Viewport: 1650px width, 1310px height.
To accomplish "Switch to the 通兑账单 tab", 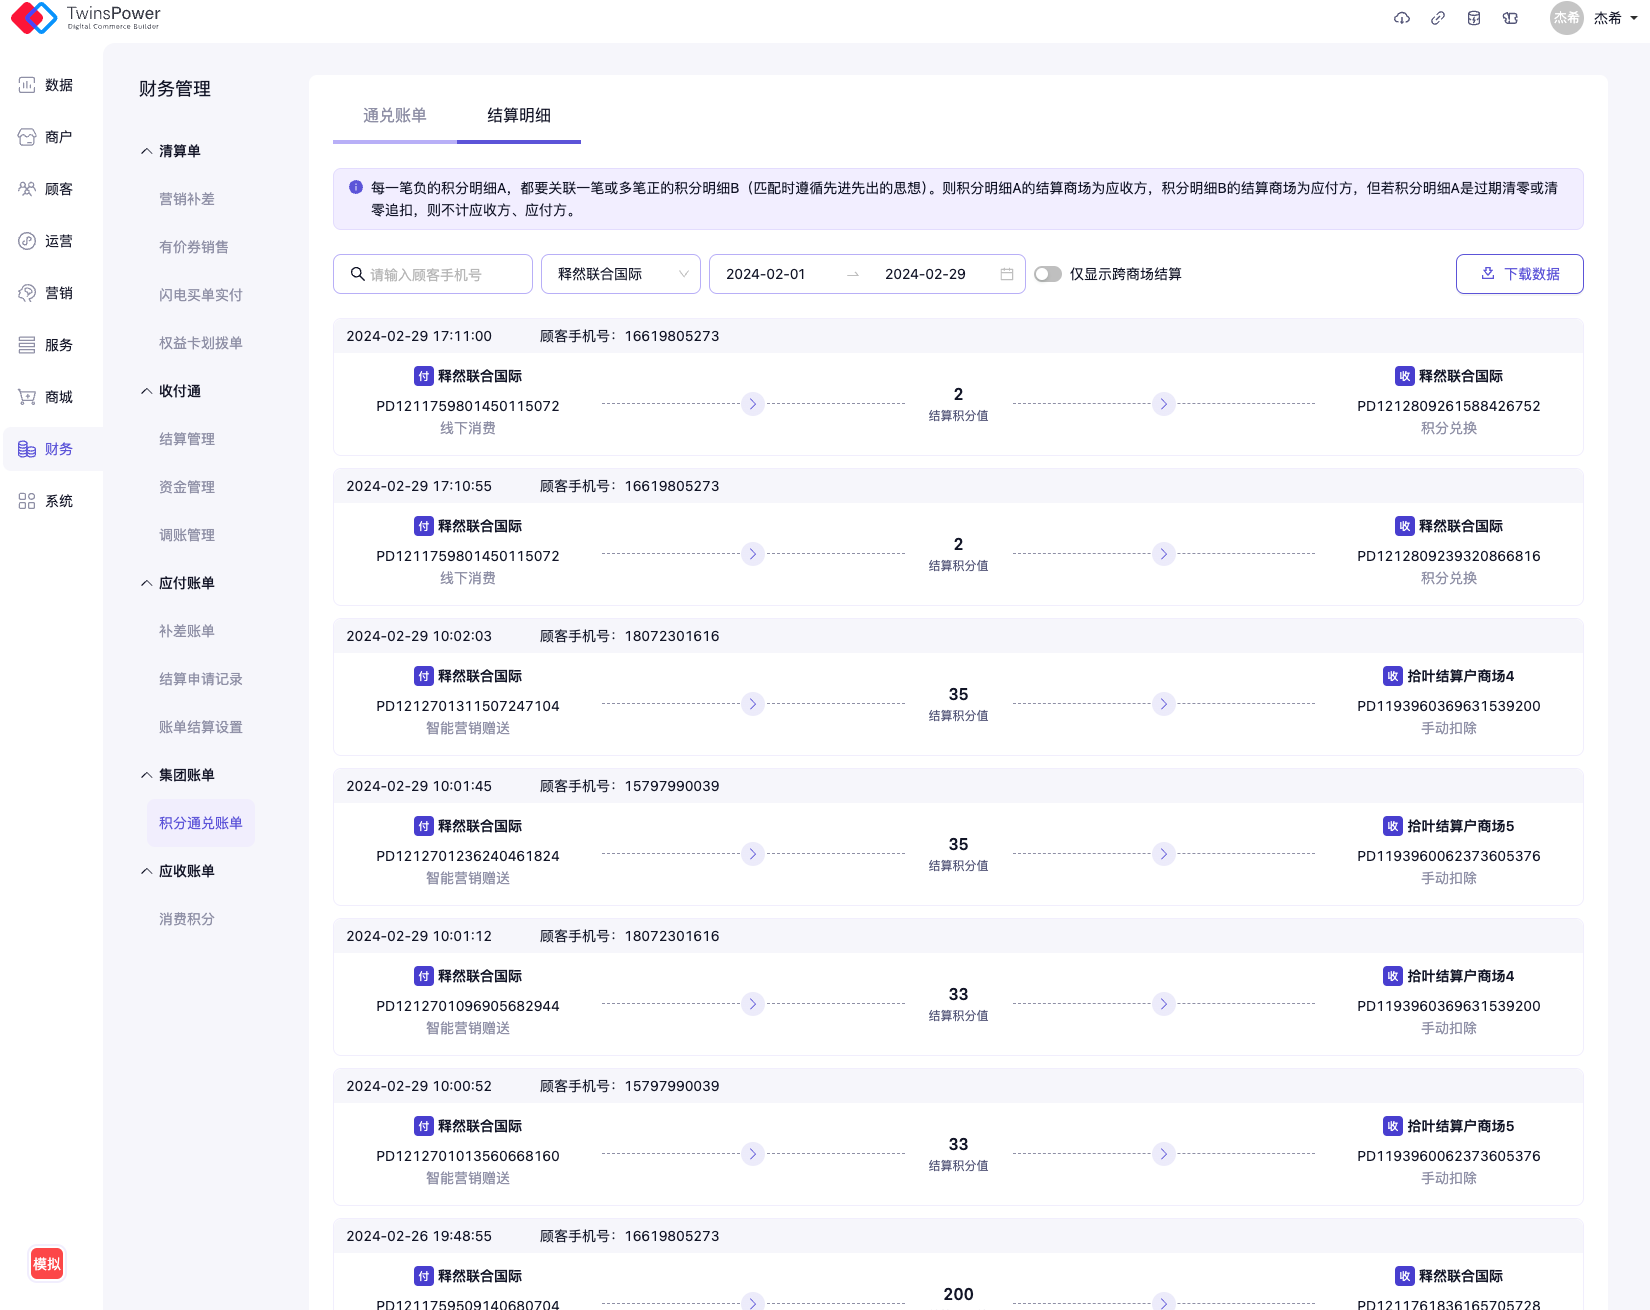I will [x=394, y=116].
